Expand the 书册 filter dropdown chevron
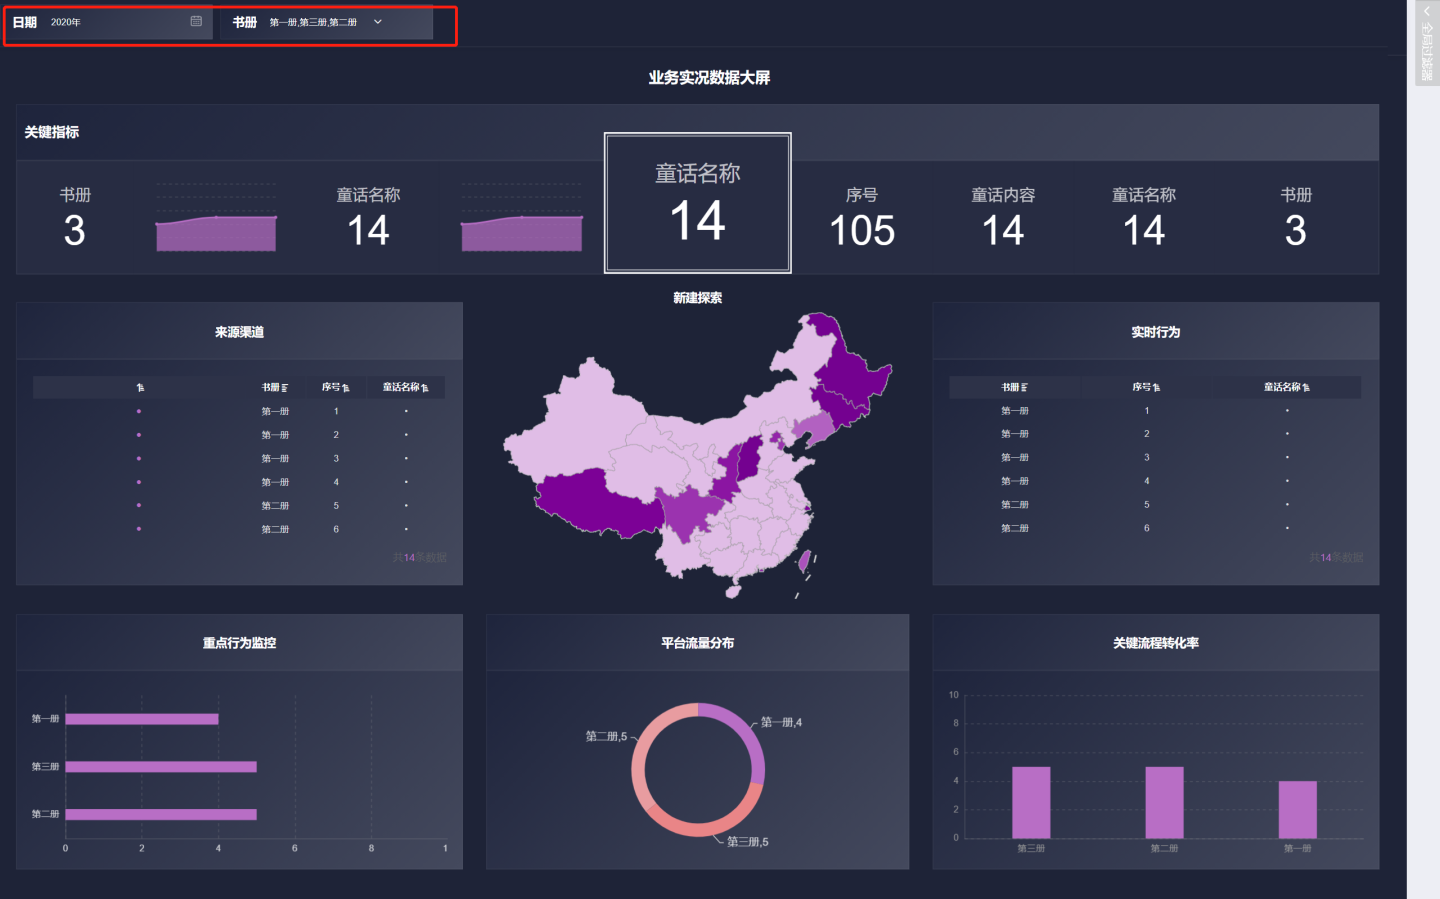 tap(378, 22)
